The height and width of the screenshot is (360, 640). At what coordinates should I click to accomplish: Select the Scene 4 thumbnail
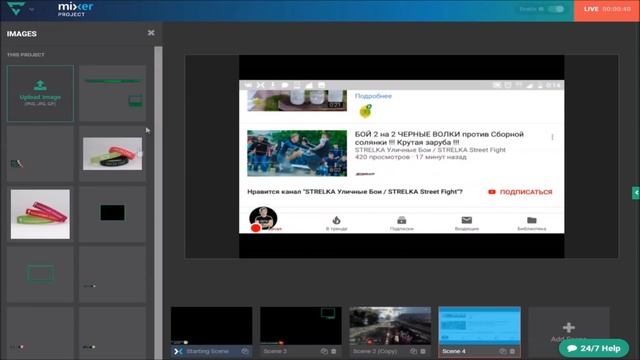(480, 326)
